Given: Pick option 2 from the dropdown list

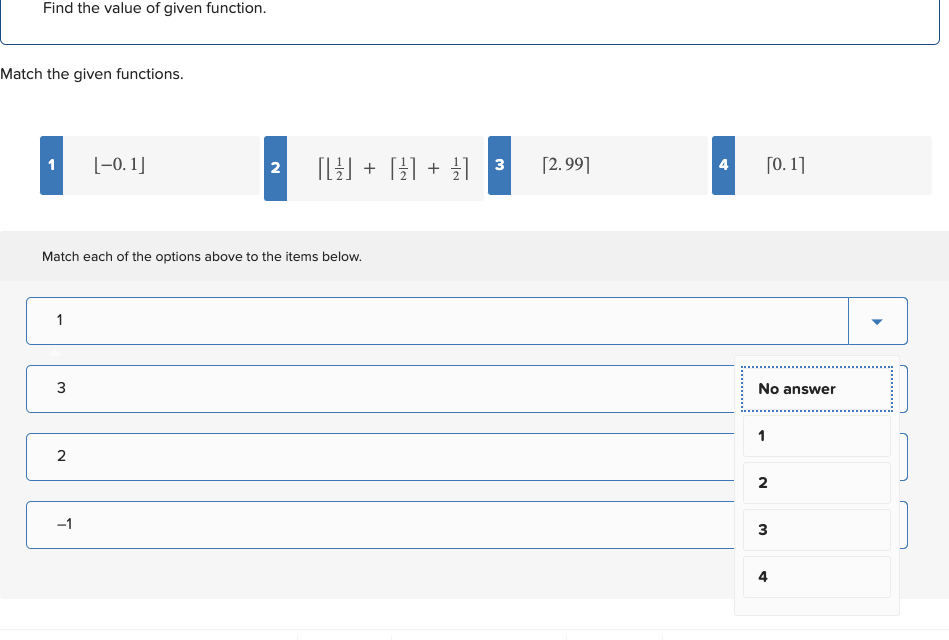Looking at the screenshot, I should (x=816, y=483).
